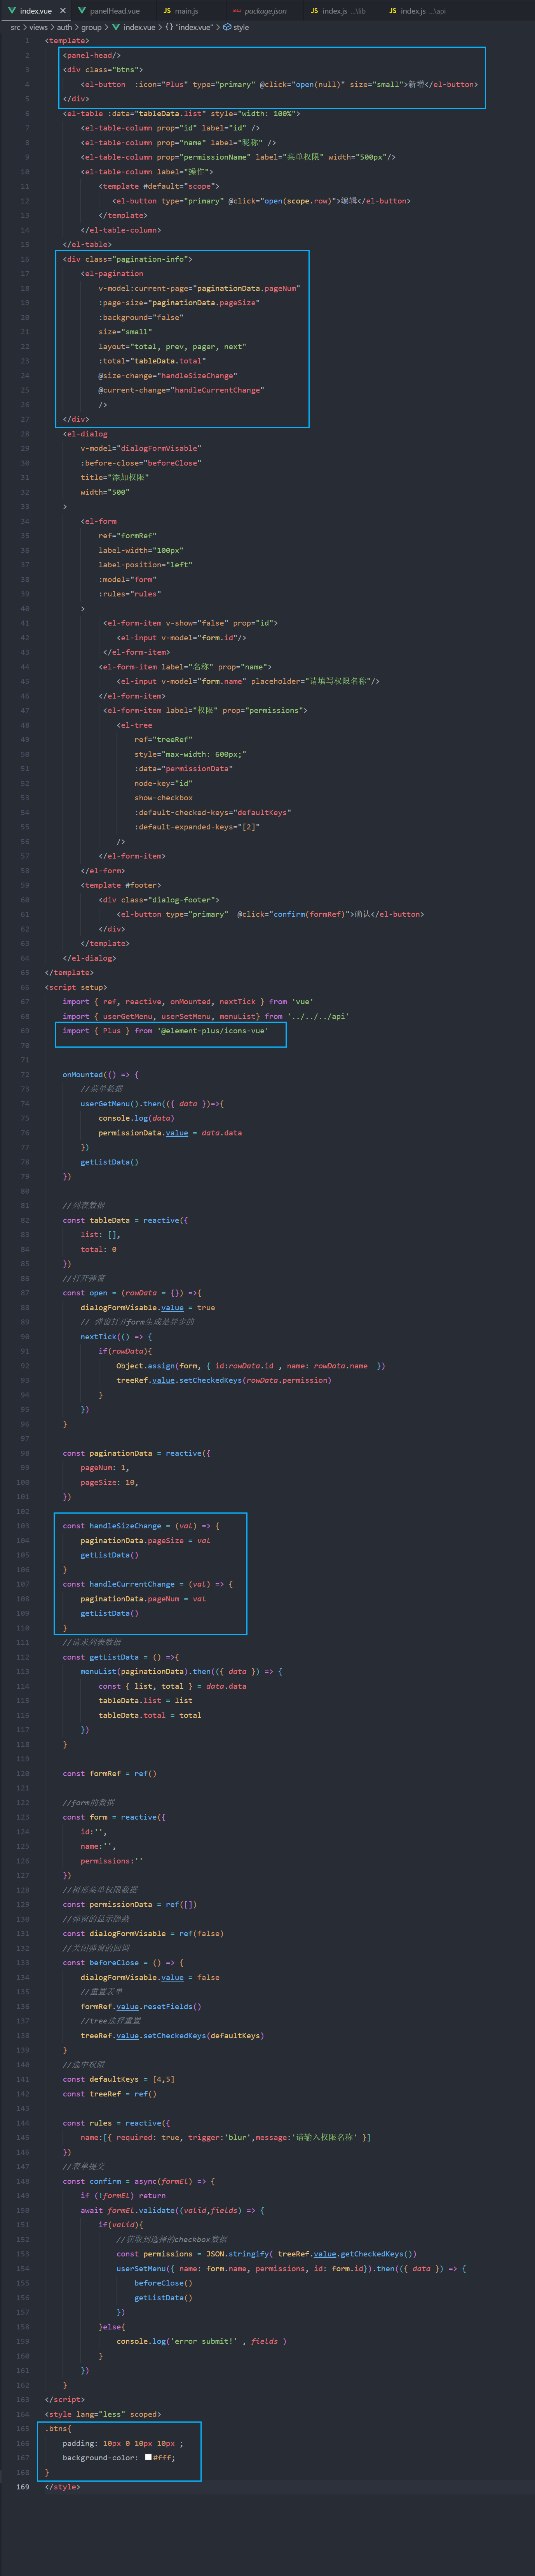Click the 'JSON.stringify' call on permissions line
The height and width of the screenshot is (2576, 535).
coord(237,2254)
